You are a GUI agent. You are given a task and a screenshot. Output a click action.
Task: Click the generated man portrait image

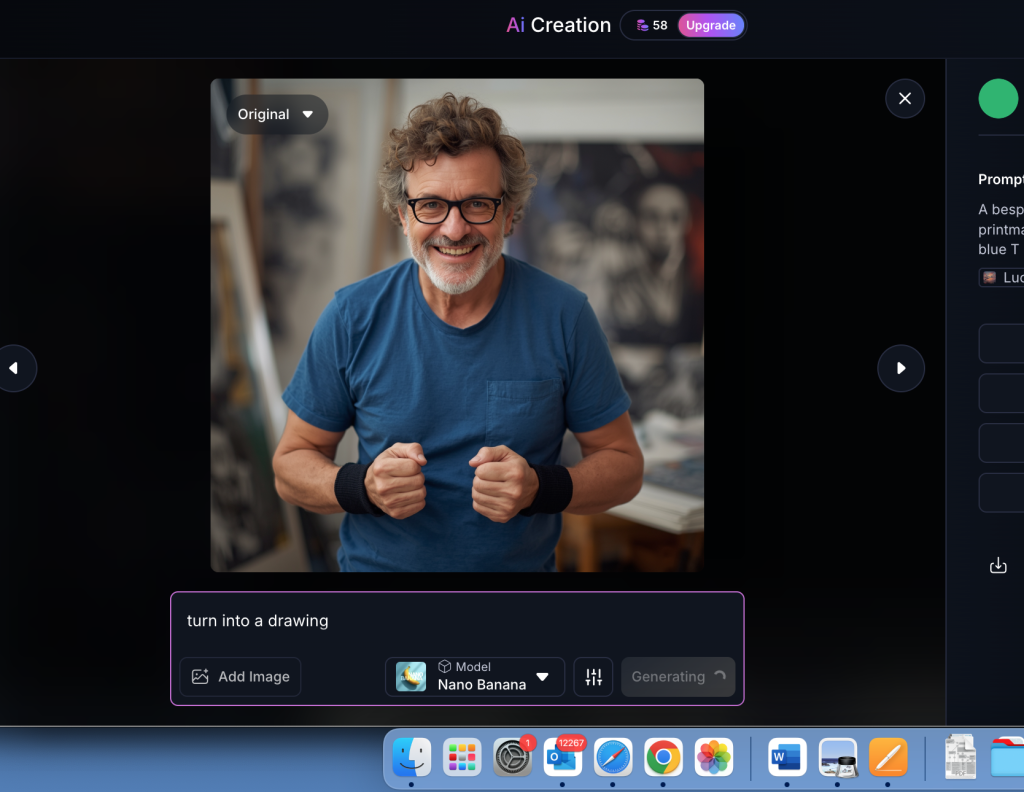point(457,325)
